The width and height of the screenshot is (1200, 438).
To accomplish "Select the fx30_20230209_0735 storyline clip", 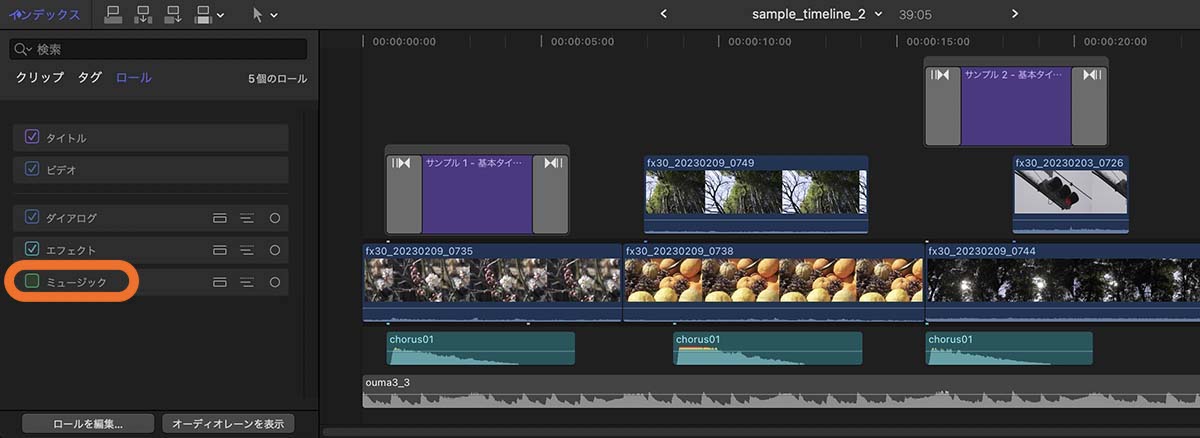I will [x=492, y=283].
